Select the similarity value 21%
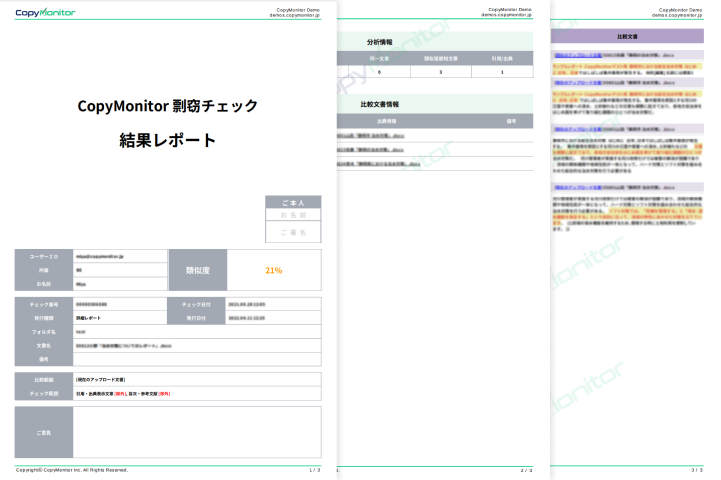 (274, 270)
